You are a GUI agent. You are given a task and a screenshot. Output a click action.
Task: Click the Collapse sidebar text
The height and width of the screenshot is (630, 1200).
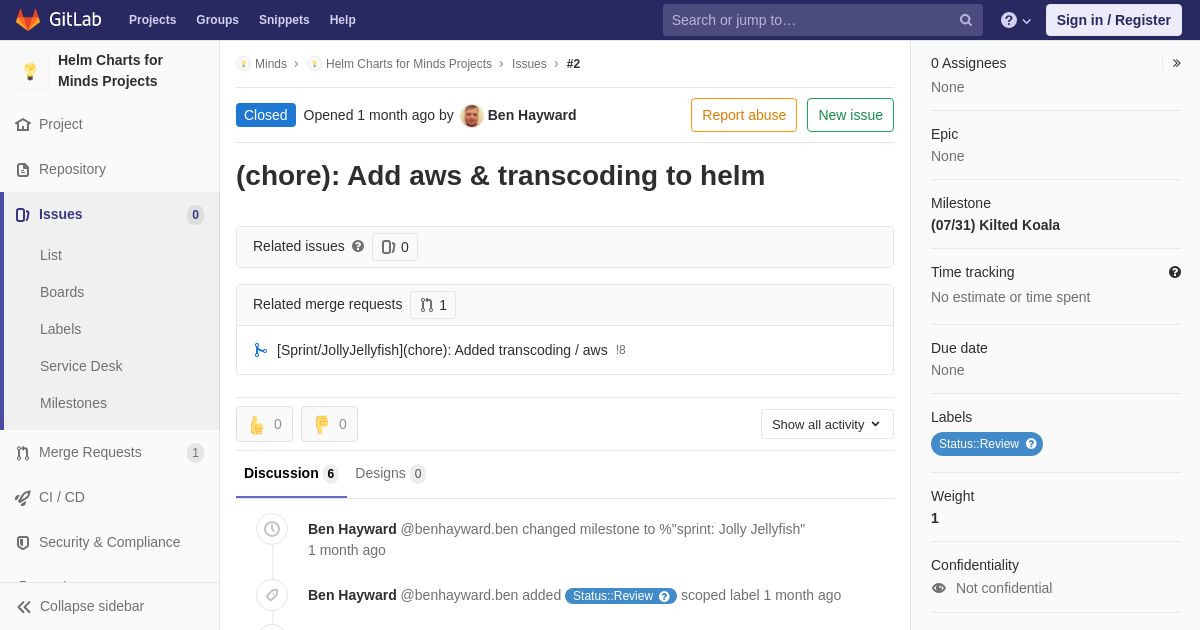(92, 606)
